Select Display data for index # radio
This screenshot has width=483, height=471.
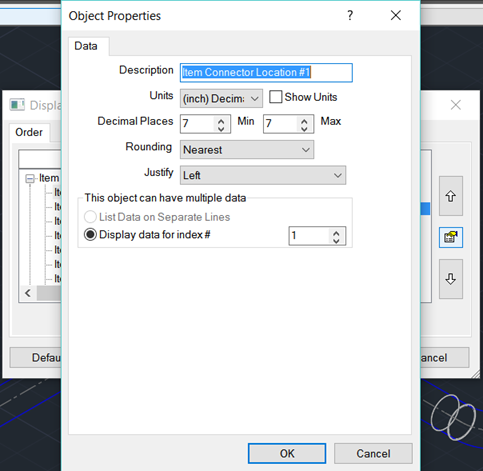coord(90,235)
